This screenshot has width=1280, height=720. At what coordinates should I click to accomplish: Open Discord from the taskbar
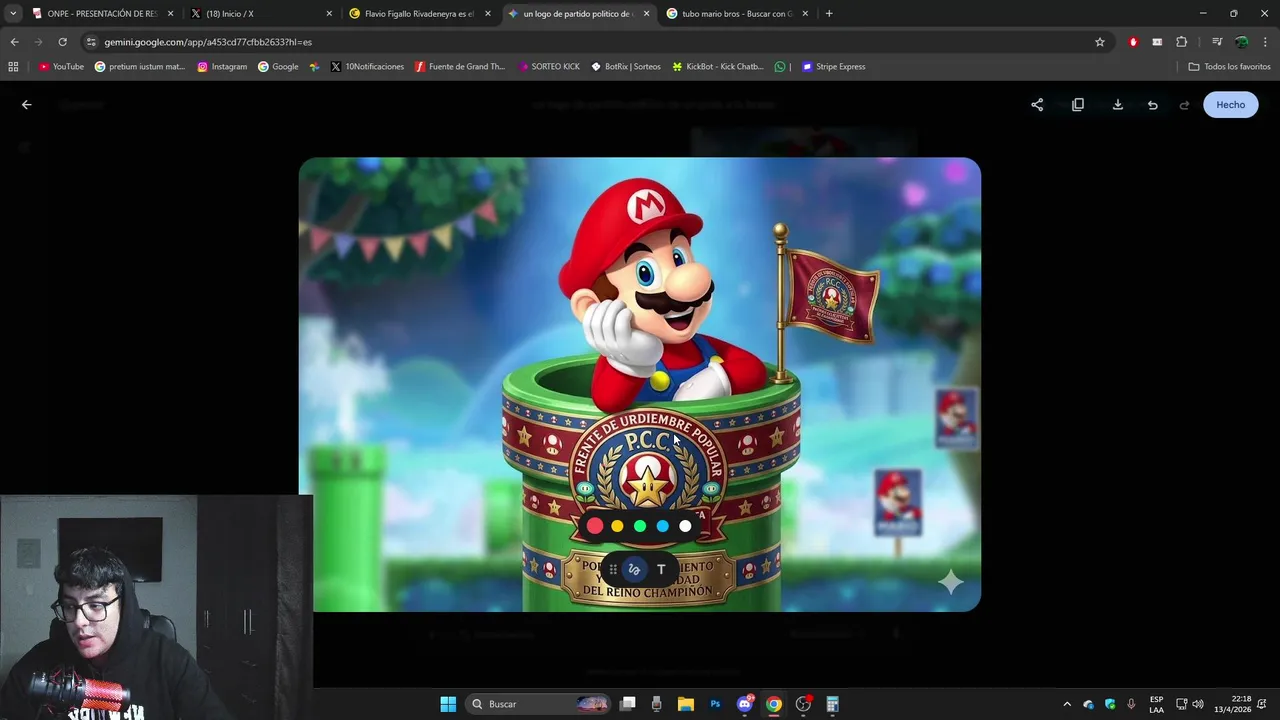pyautogui.click(x=744, y=704)
